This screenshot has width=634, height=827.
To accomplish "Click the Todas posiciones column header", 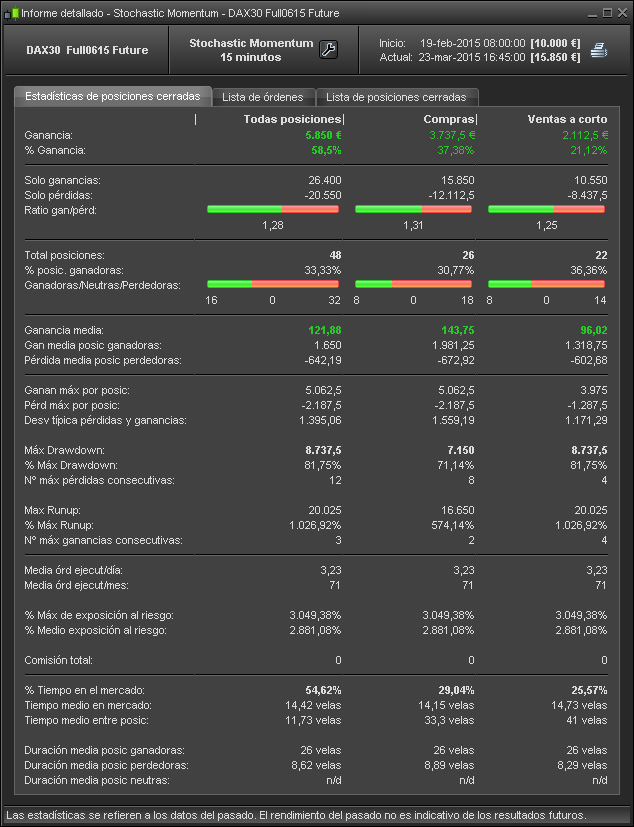I will 292,119.
